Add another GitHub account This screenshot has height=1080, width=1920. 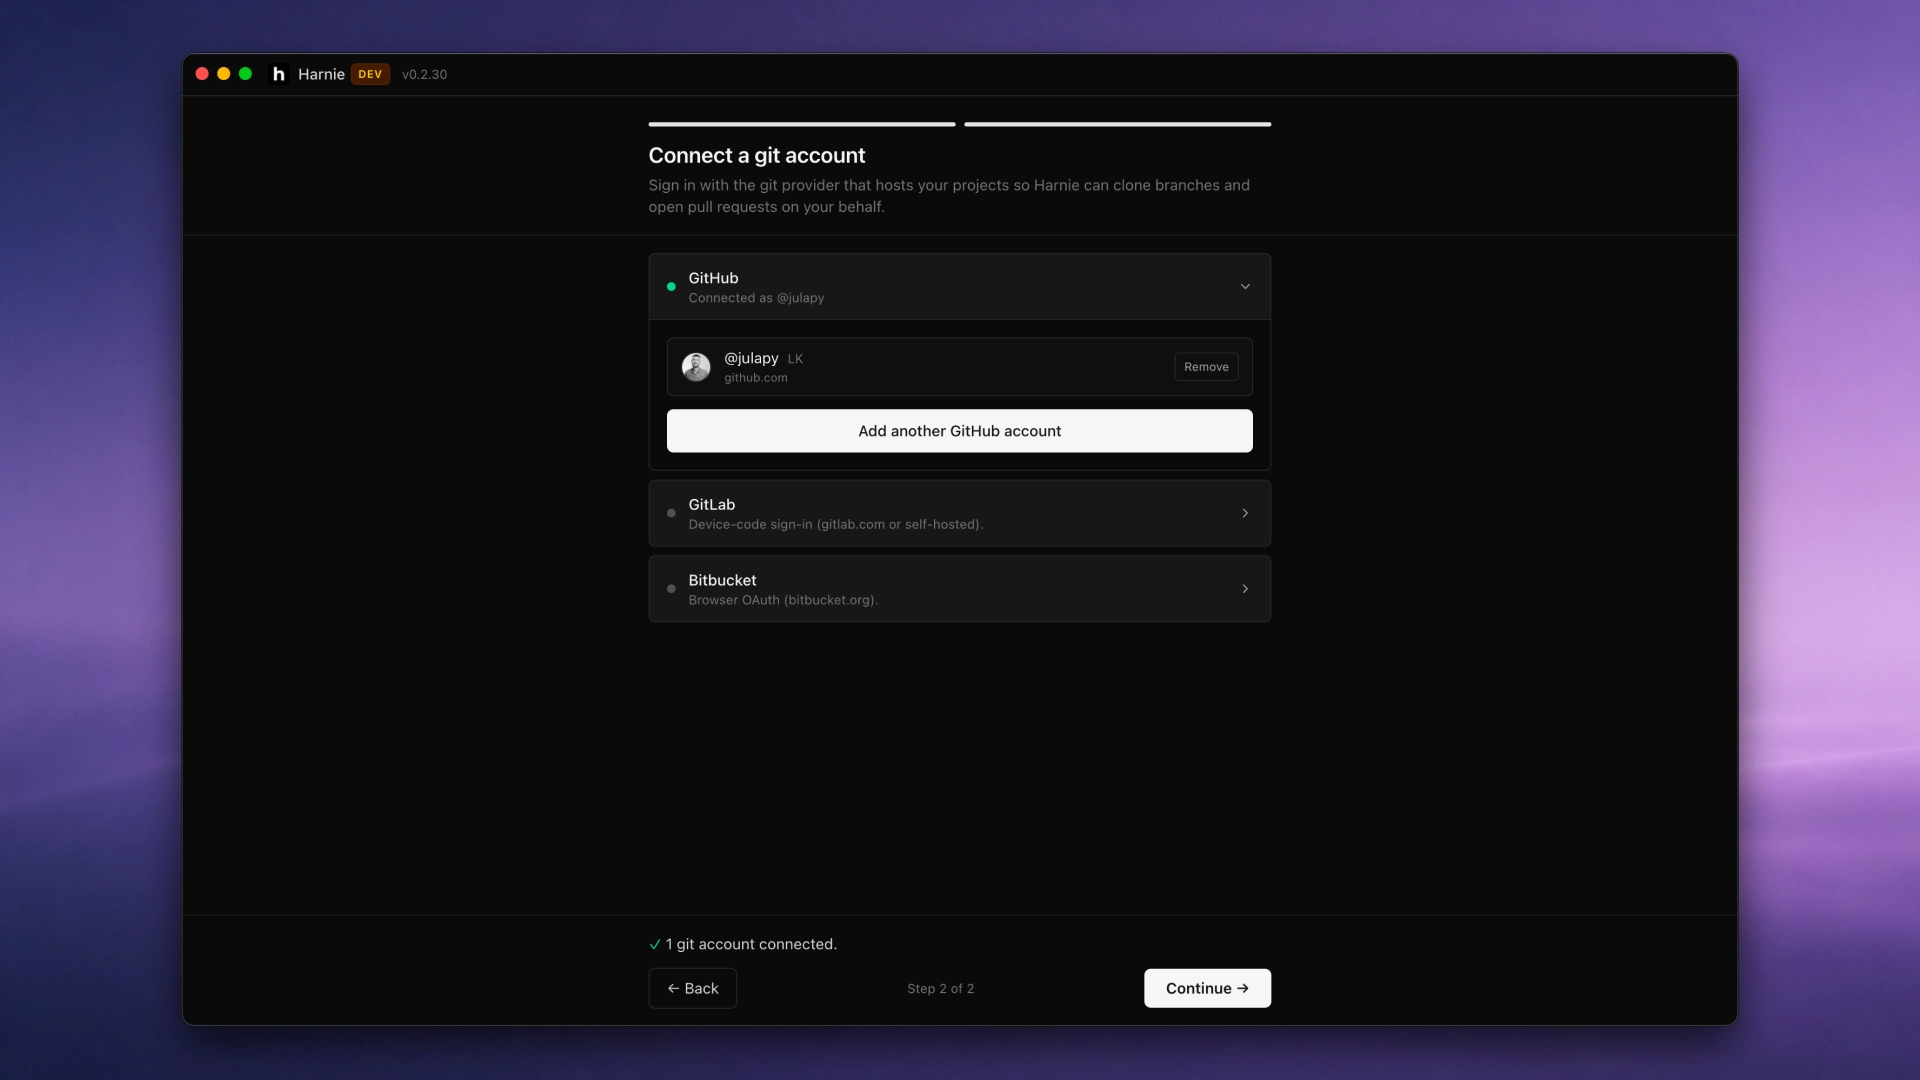(959, 431)
